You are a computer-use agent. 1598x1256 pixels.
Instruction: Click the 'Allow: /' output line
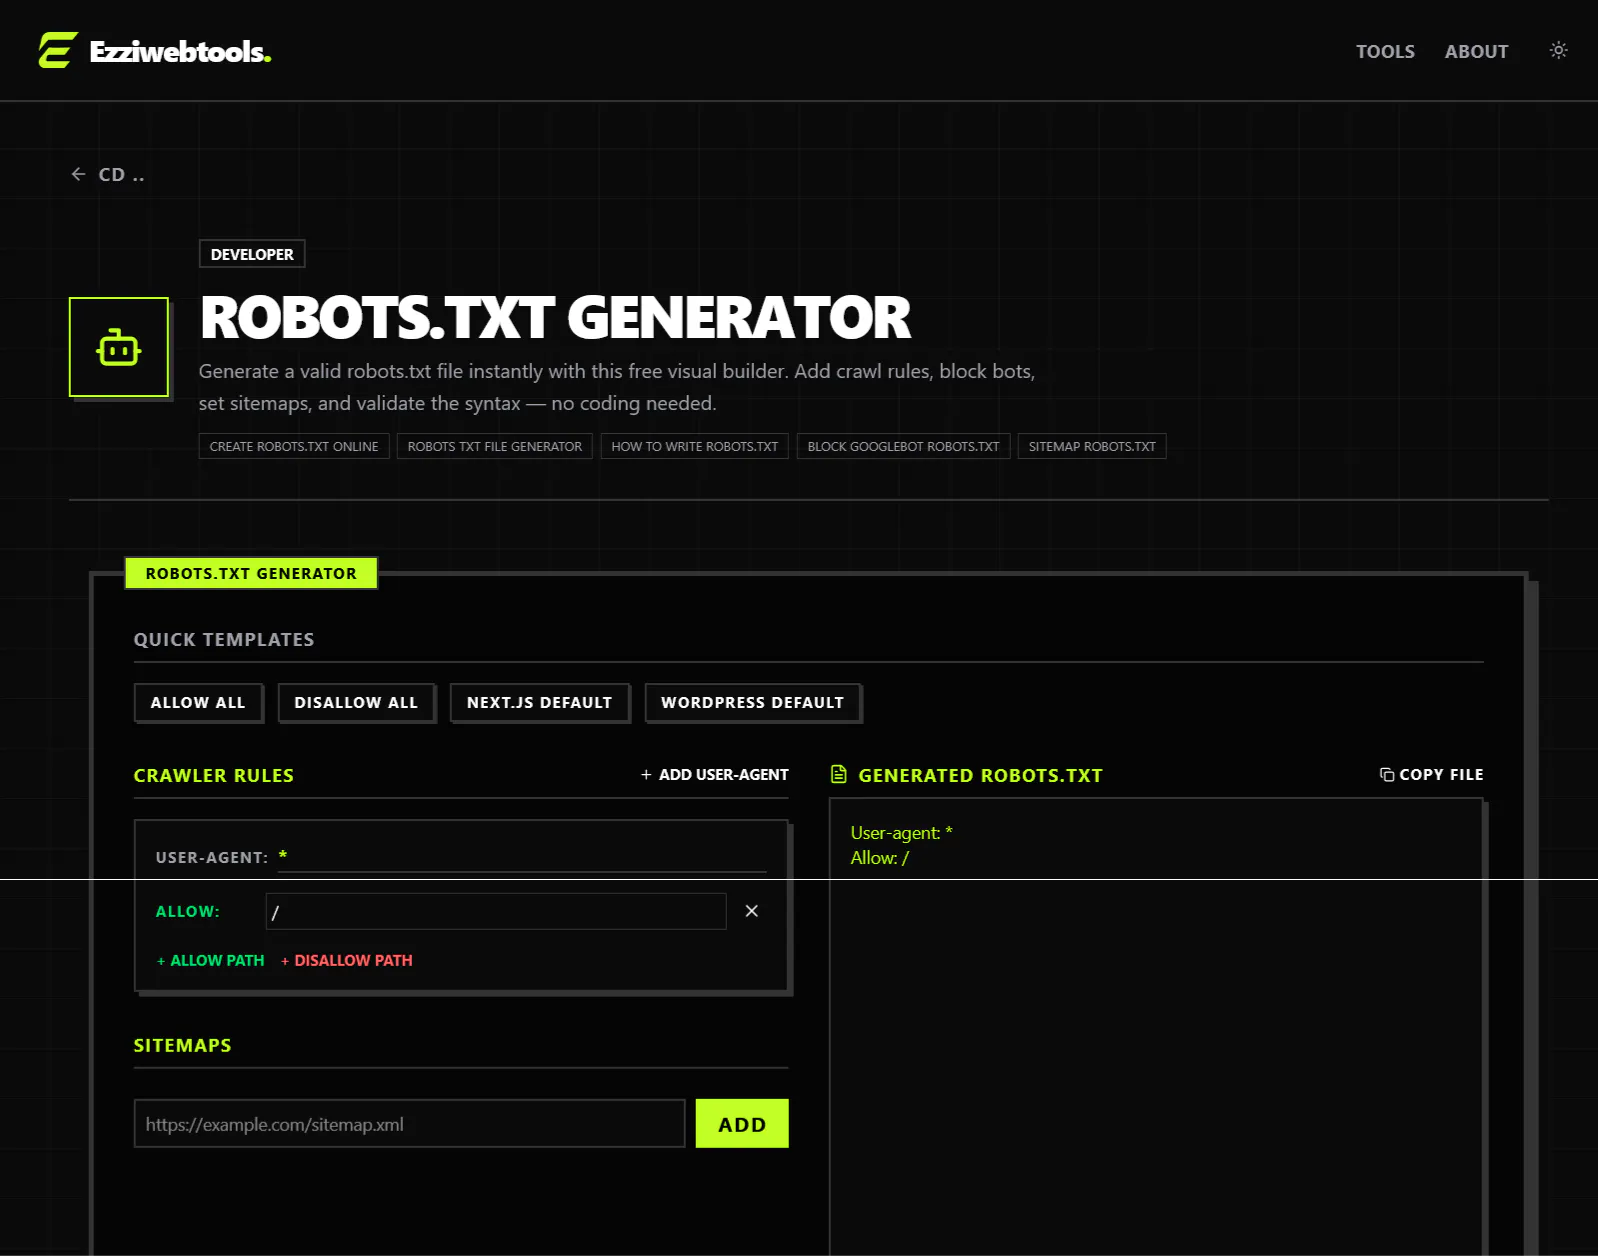(x=879, y=857)
